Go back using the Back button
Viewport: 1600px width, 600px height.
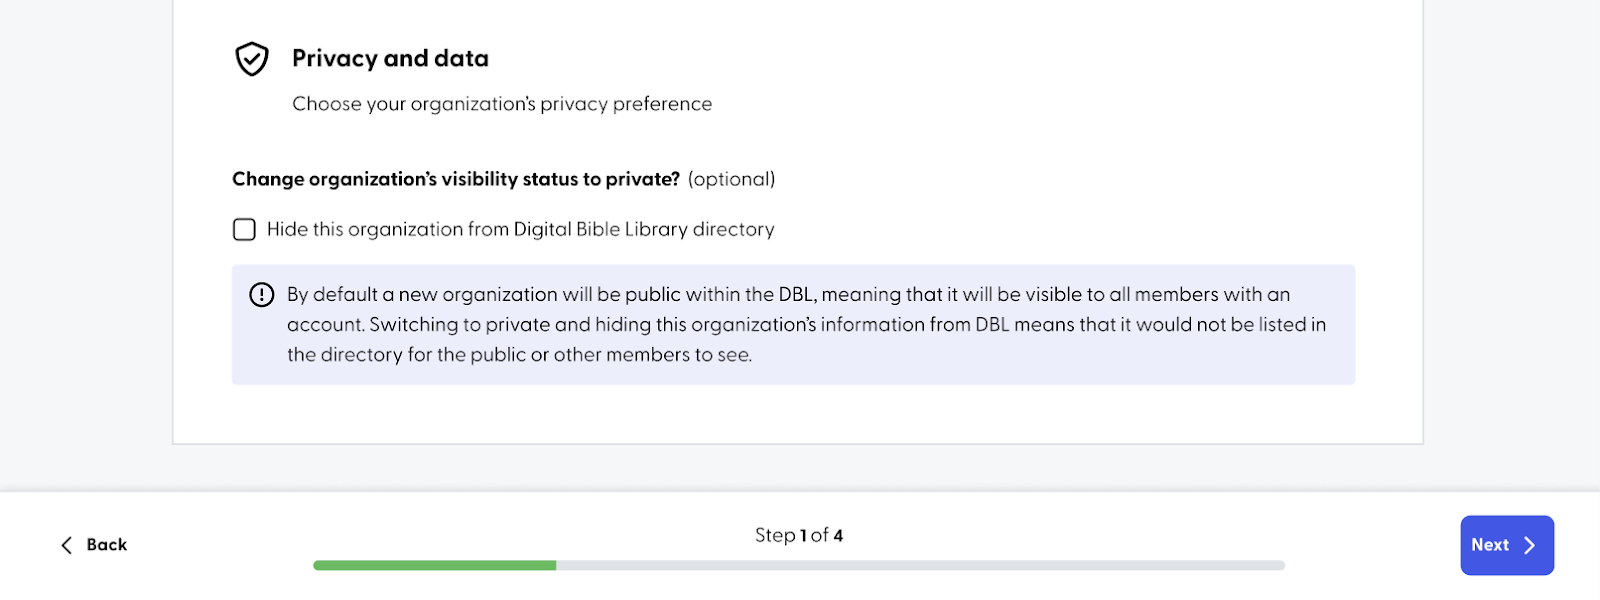pos(94,545)
